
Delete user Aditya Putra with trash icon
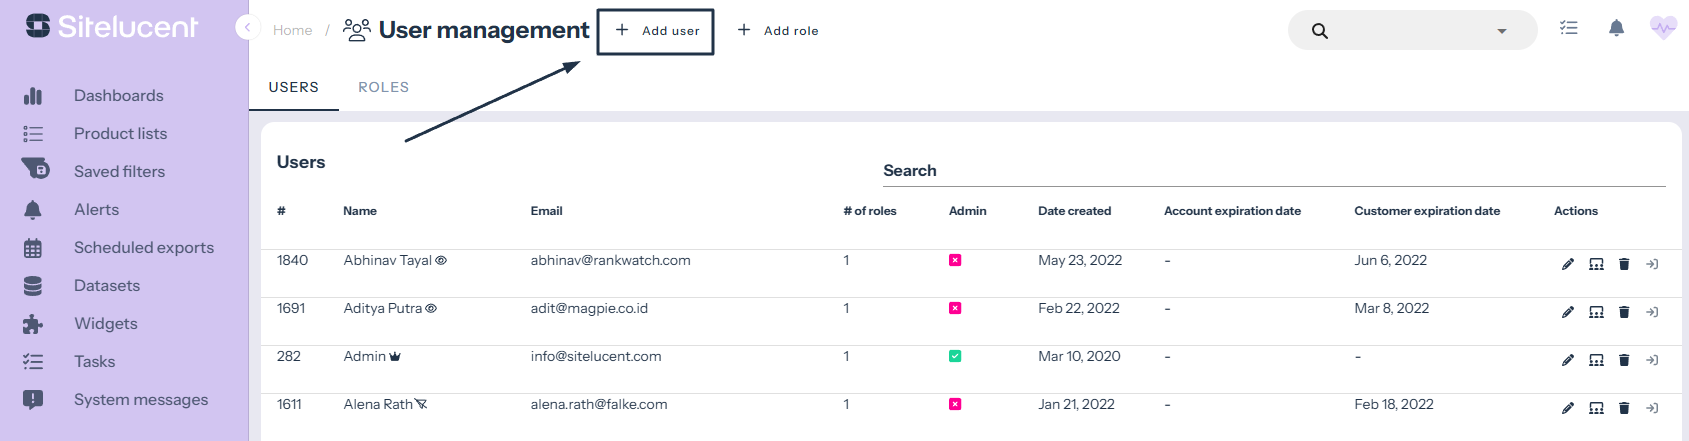pos(1624,313)
